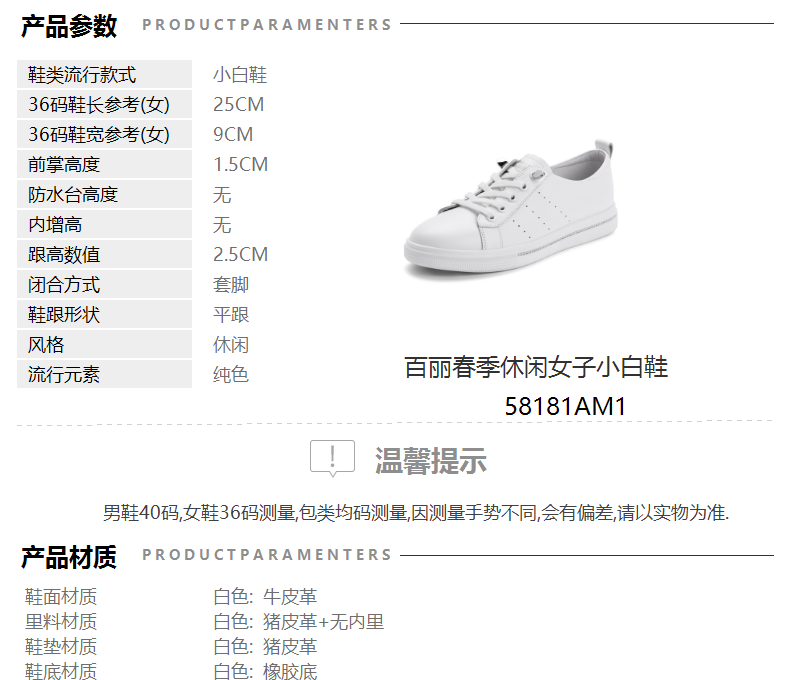Click the 鞋跟形状 parameter label

tap(64, 315)
